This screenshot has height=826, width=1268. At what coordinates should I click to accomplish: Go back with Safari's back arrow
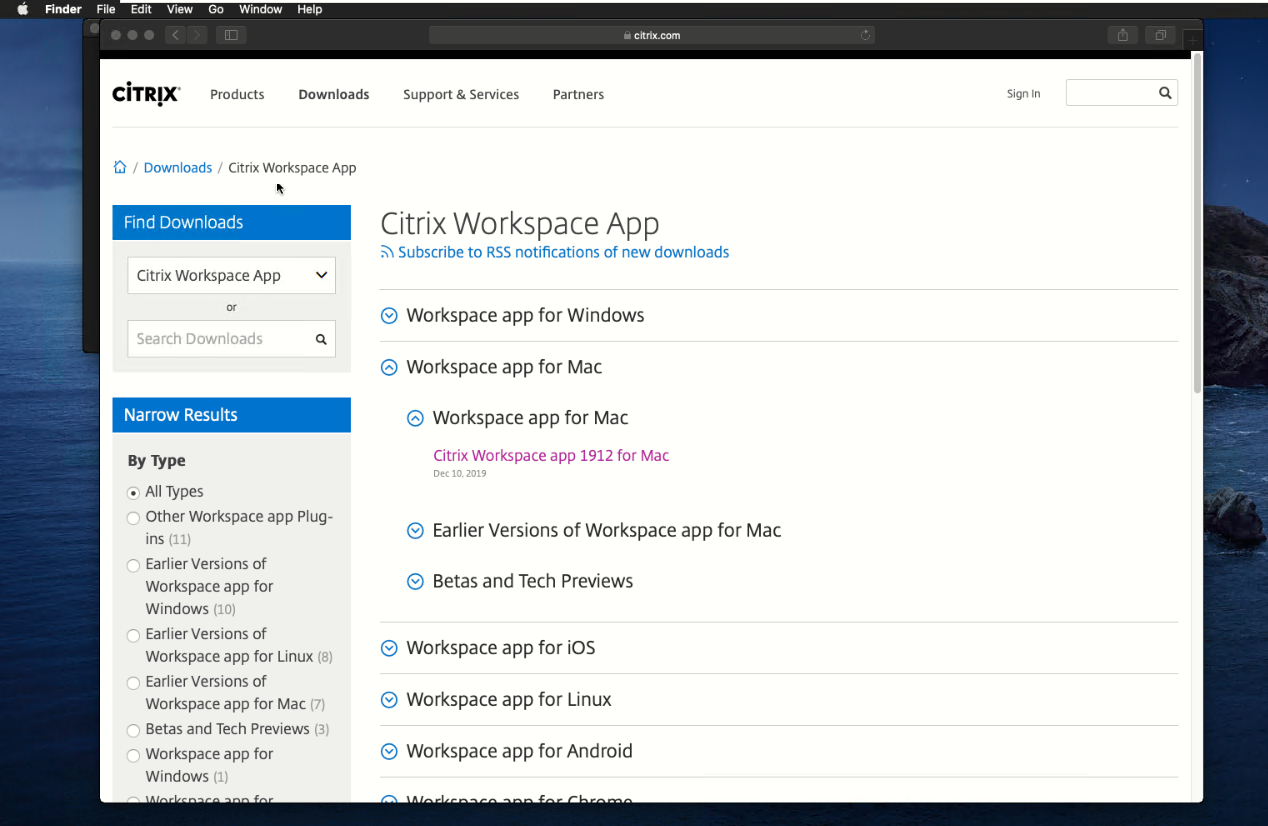176,35
